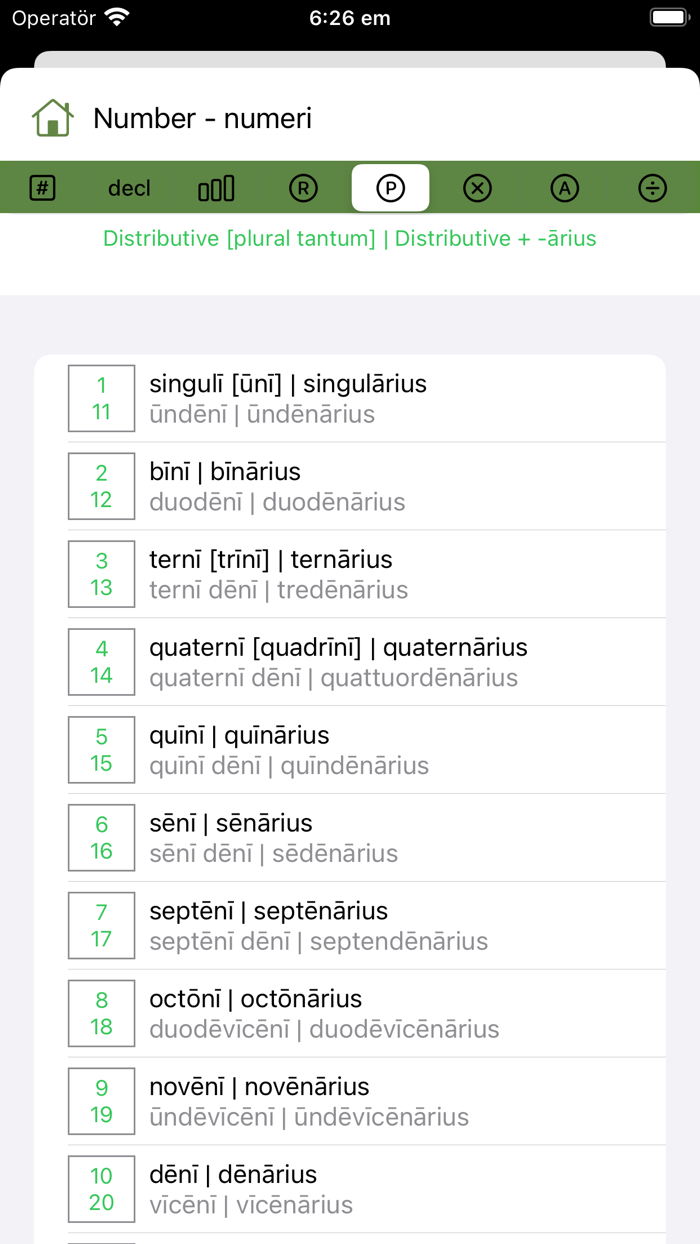Tap the 6:26 em clock display

349,17
